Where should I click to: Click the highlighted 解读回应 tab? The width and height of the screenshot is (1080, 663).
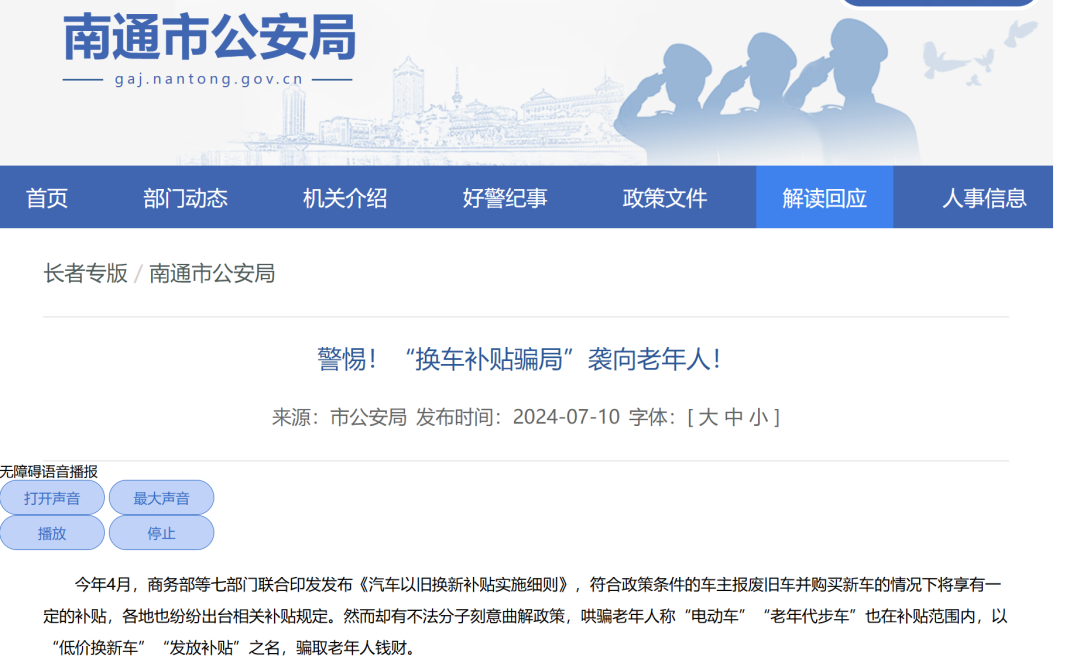pos(824,198)
